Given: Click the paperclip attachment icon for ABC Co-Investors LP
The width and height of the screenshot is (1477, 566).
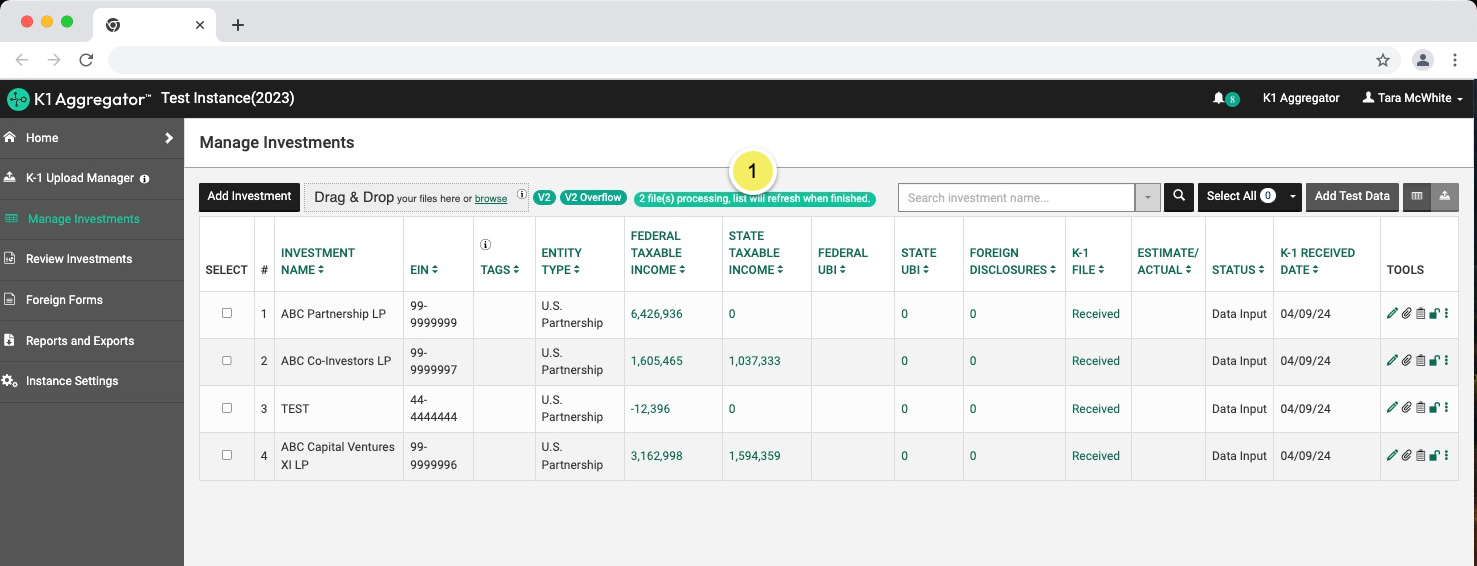Looking at the screenshot, I should coord(1406,361).
